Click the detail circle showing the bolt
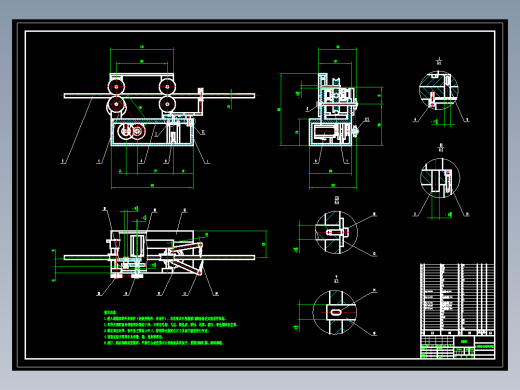The image size is (520, 390). coord(336,232)
